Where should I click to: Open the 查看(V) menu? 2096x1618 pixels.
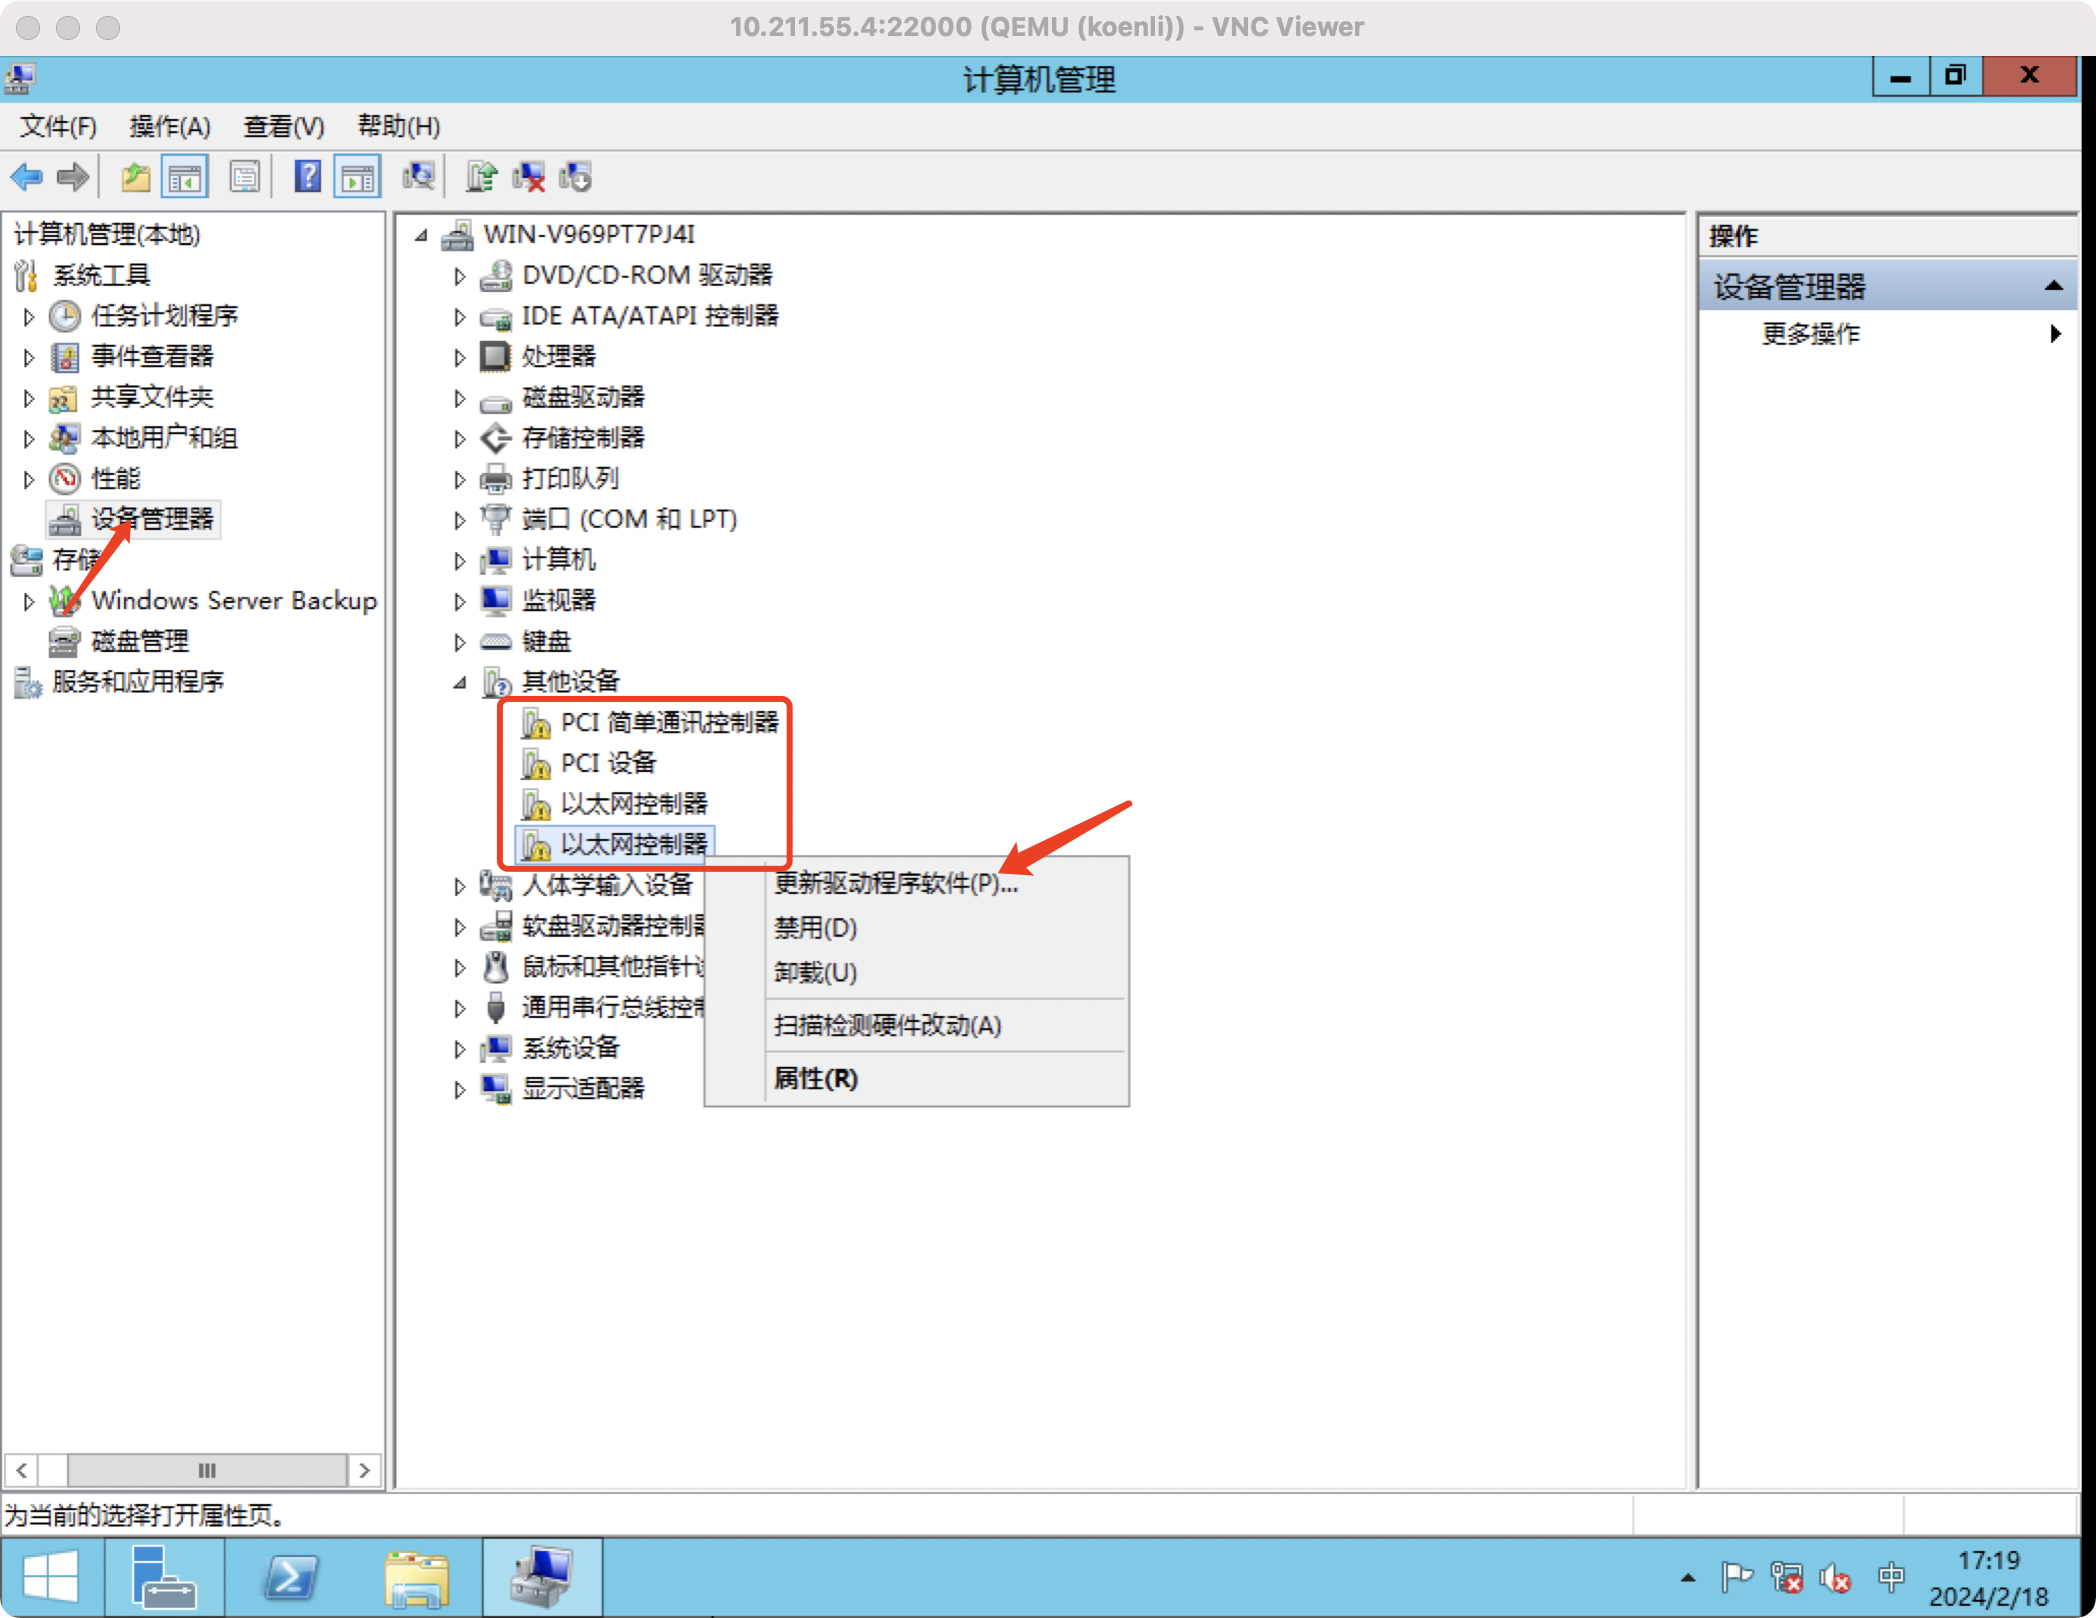click(283, 126)
